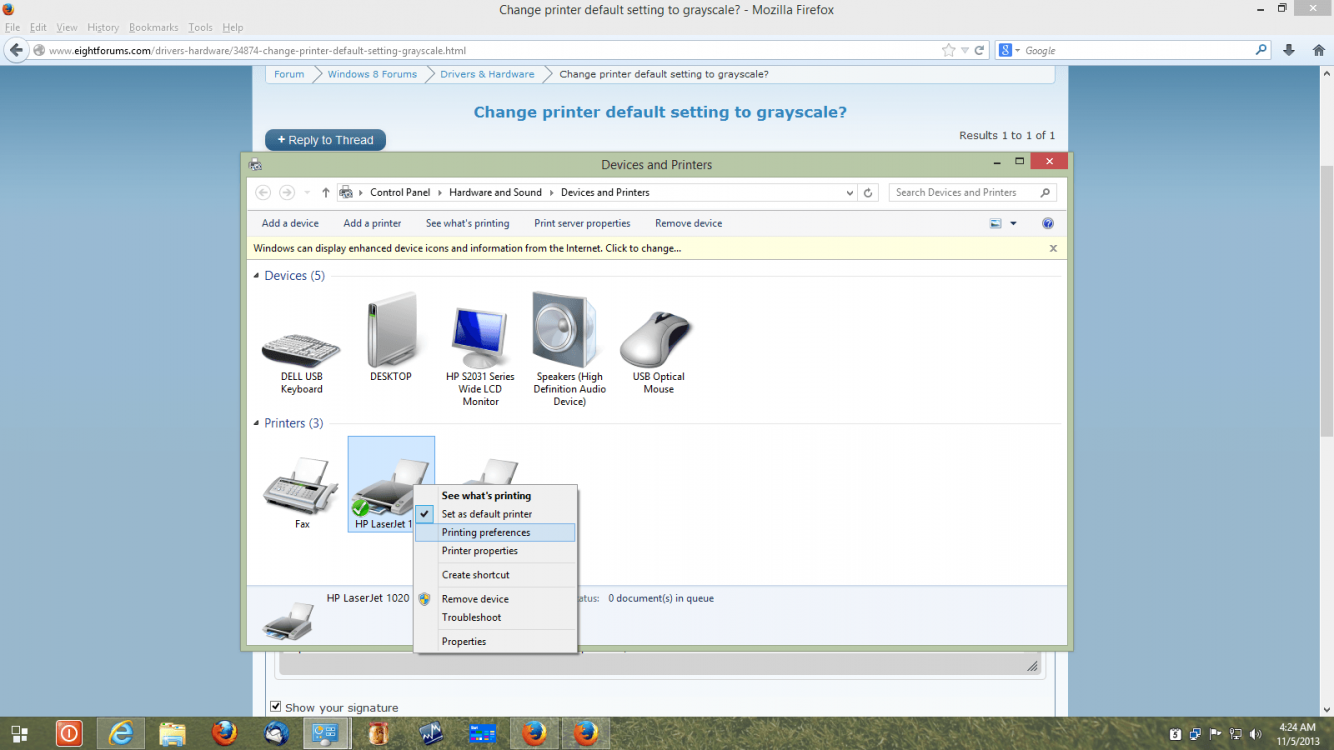Toggle the Show your signature checkbox
This screenshot has height=750, width=1334.
276,707
